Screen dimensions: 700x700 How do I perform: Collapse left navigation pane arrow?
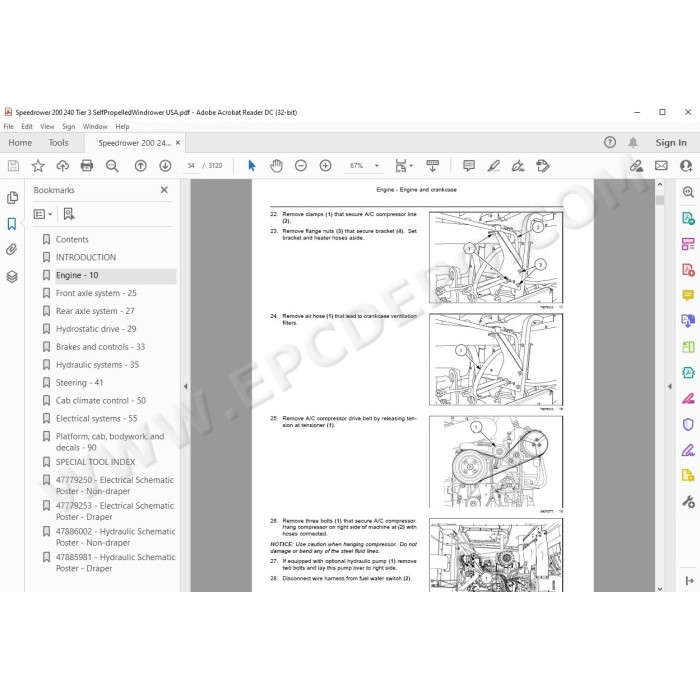[x=186, y=387]
